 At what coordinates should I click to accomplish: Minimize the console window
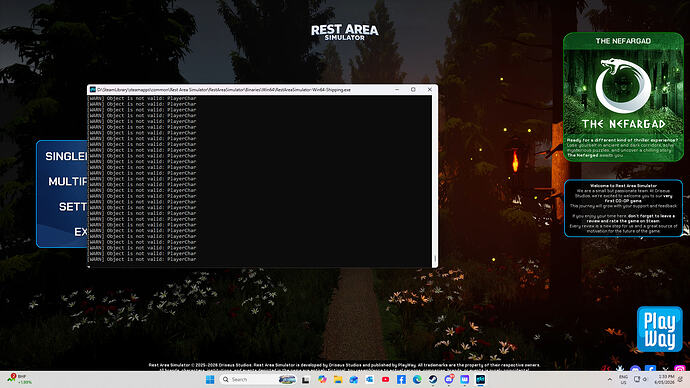point(397,90)
